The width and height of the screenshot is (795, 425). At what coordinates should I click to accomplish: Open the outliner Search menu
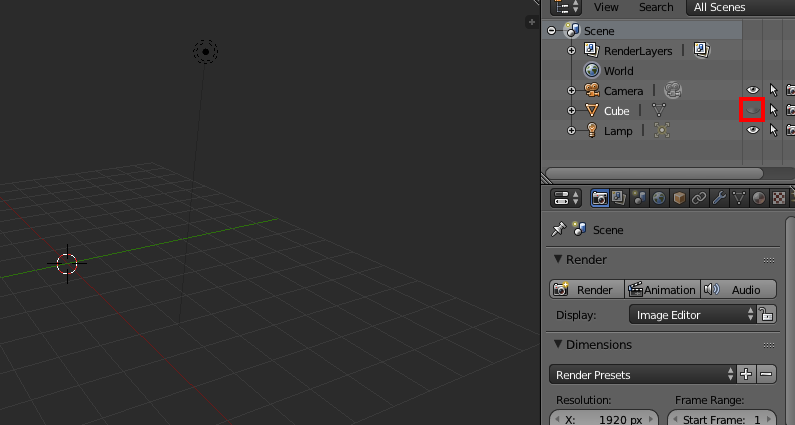click(656, 7)
